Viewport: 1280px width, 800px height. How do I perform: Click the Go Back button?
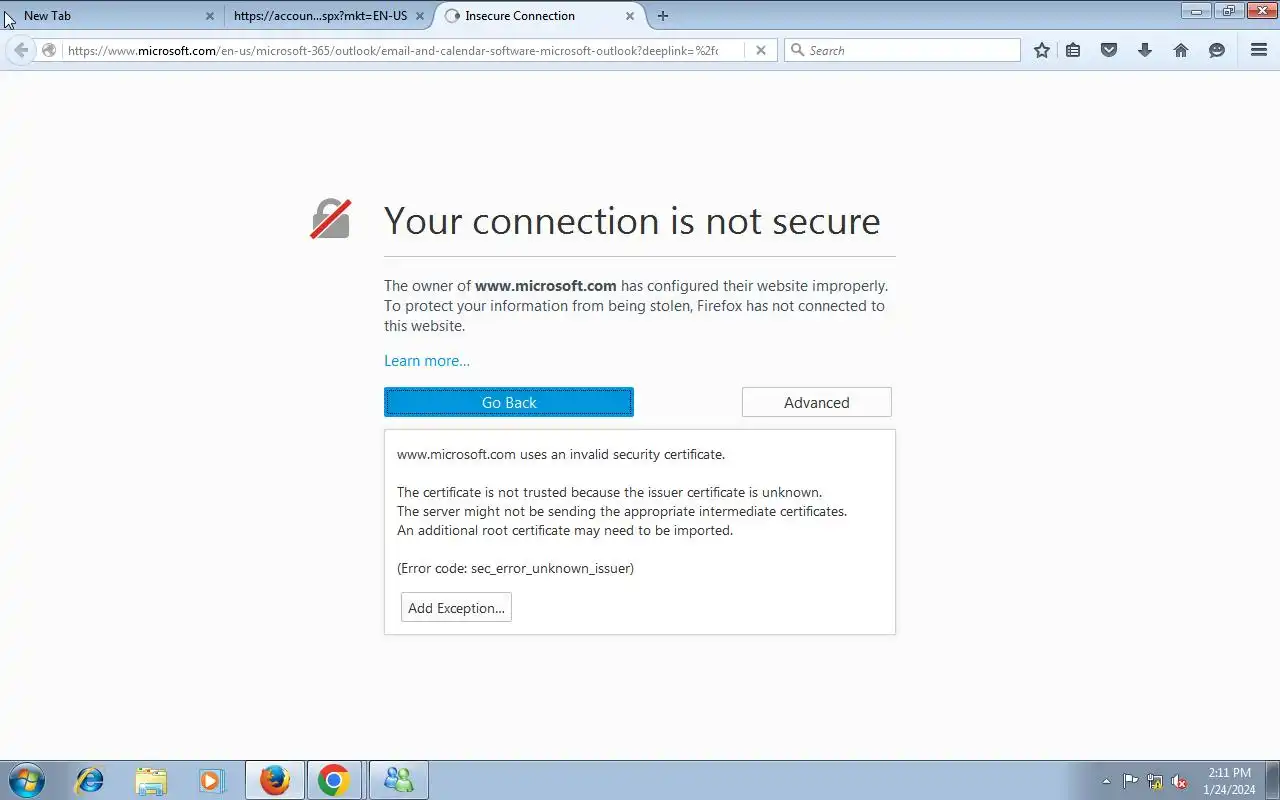coord(509,402)
